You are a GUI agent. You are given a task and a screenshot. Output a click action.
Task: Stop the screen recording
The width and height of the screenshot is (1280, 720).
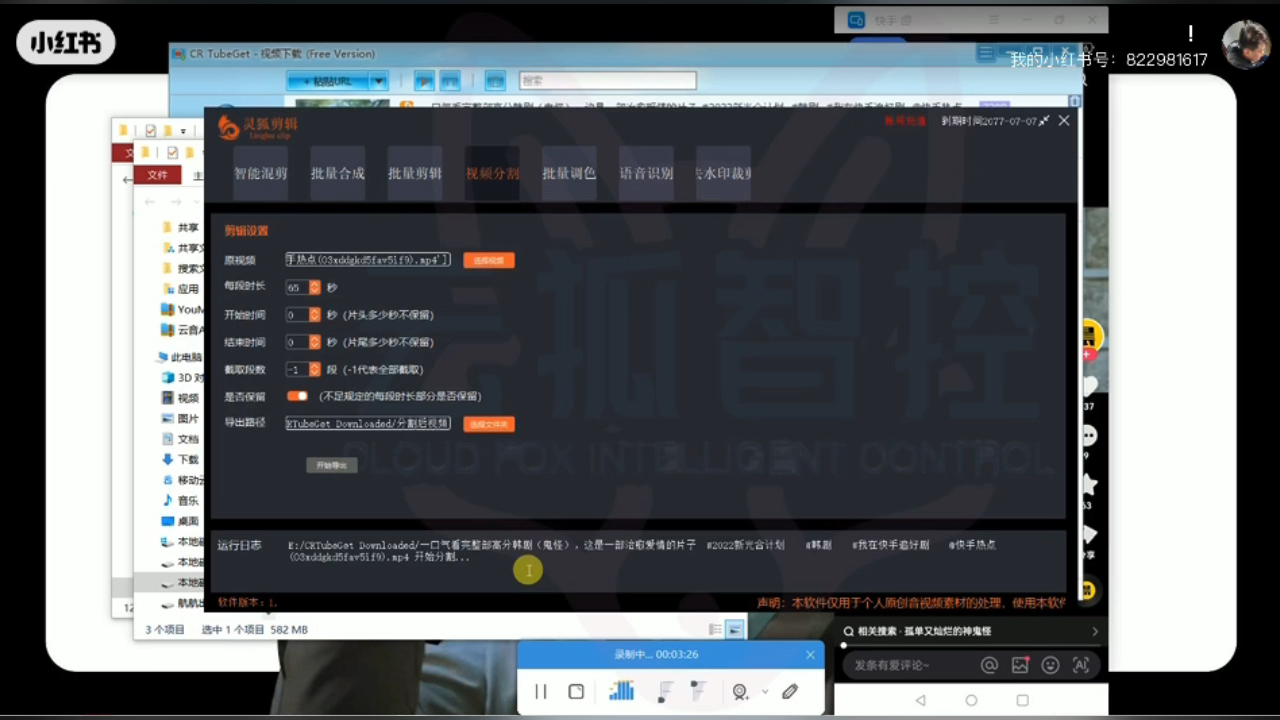[576, 691]
